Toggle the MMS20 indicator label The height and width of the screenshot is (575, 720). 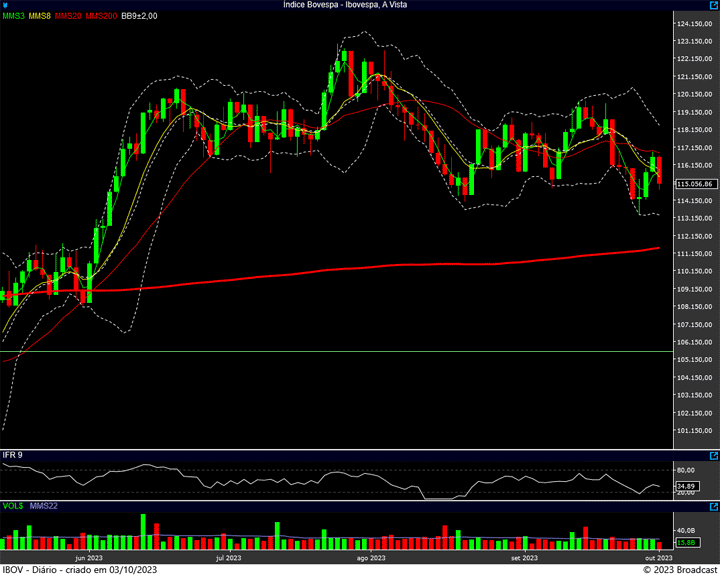[68, 16]
